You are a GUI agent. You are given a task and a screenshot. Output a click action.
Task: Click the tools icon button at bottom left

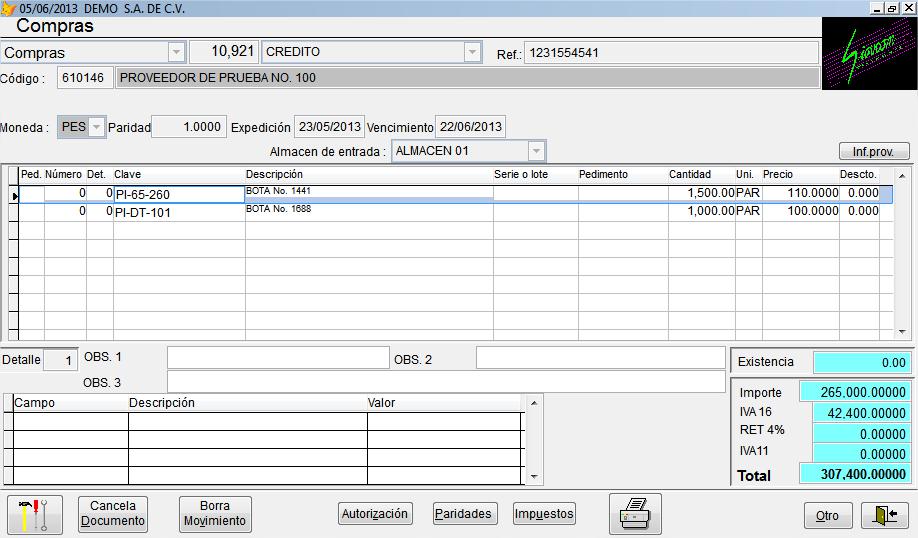34,514
